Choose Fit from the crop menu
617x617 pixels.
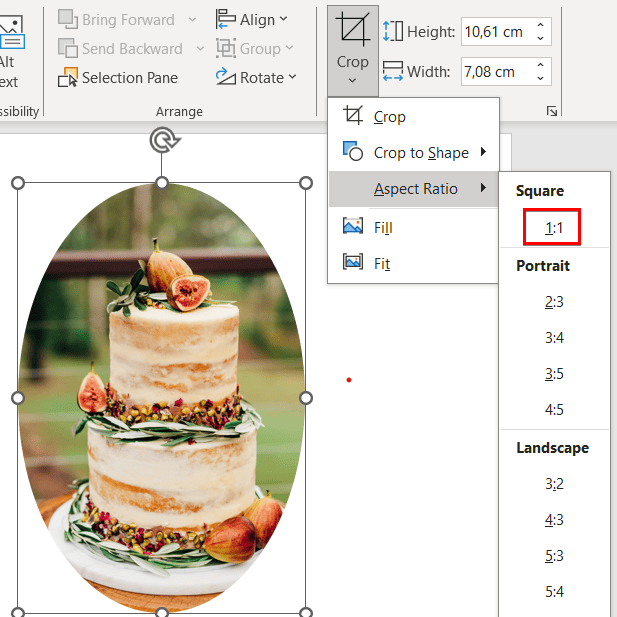[x=382, y=263]
